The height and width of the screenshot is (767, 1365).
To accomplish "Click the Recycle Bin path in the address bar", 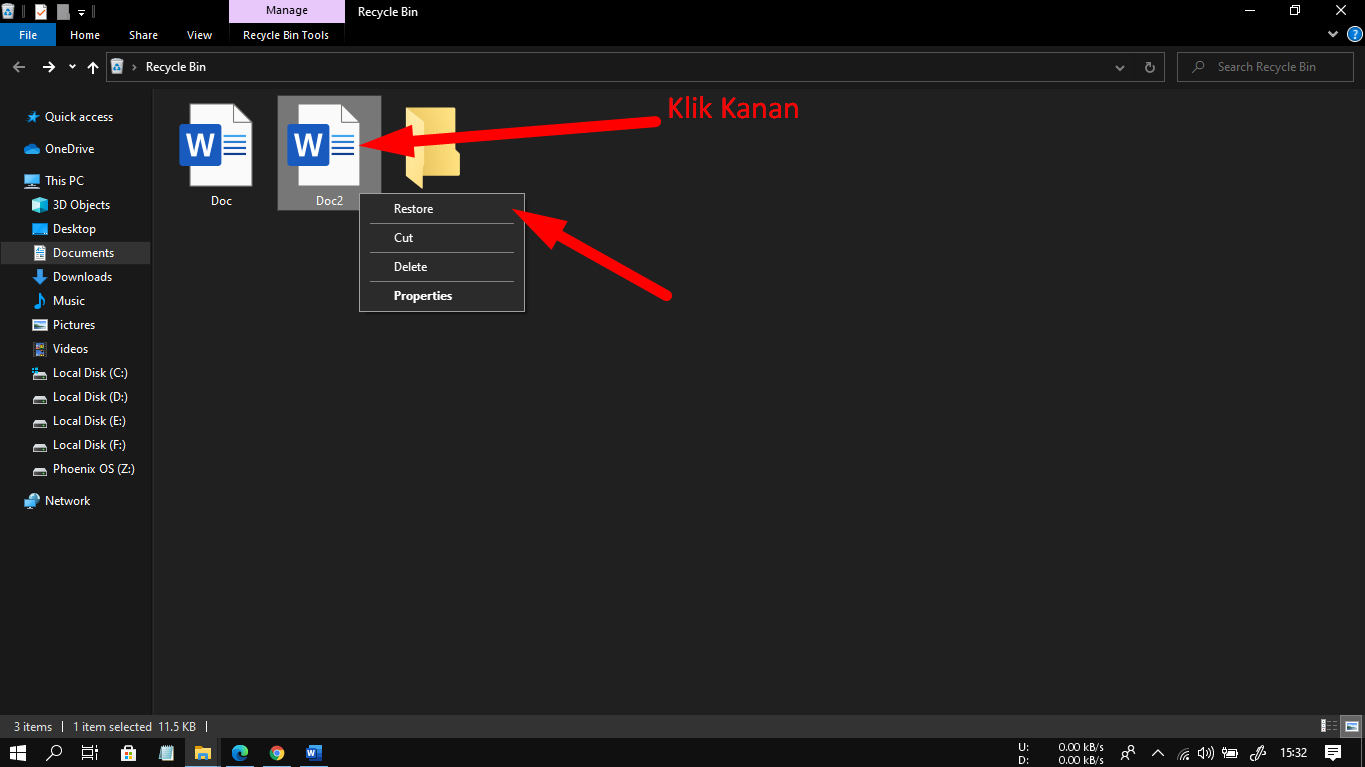I will tap(176, 67).
